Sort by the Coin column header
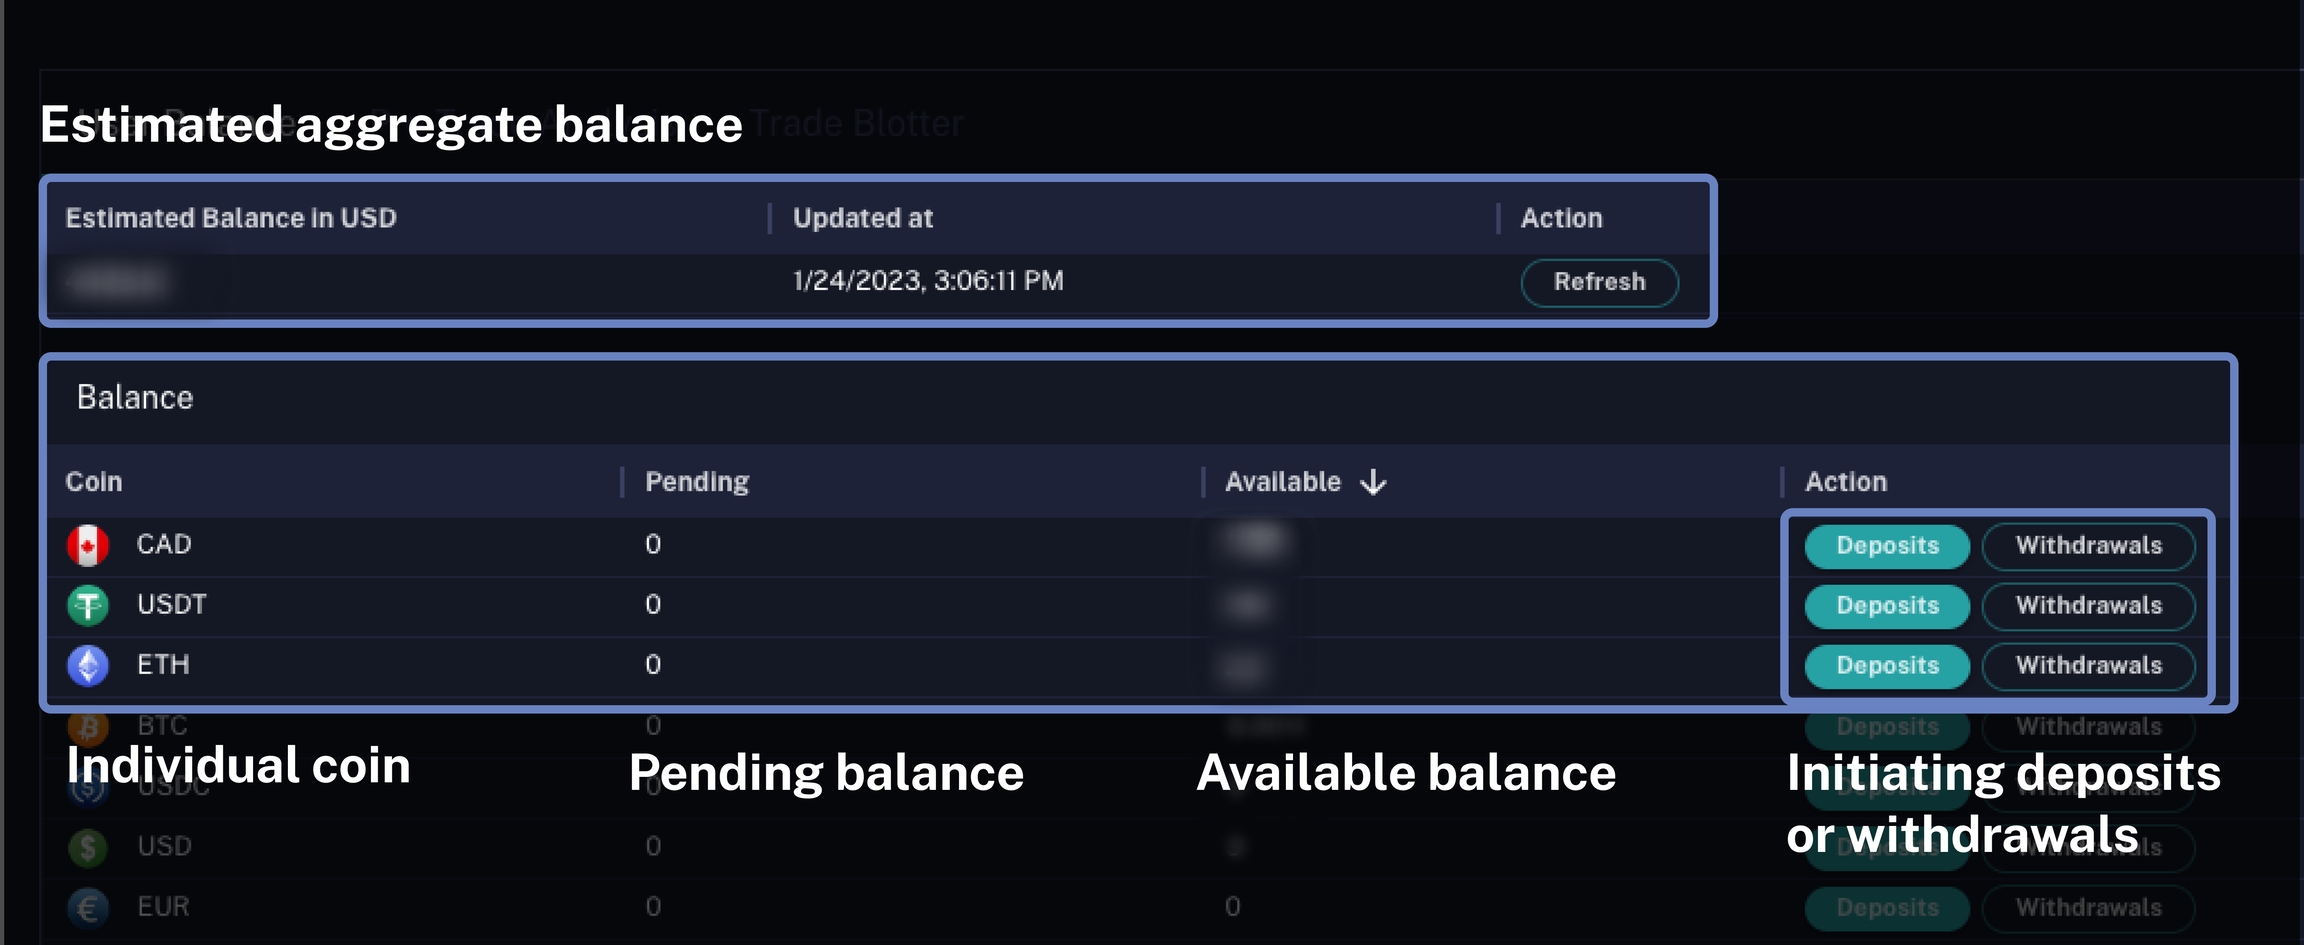This screenshot has height=945, width=2304. pos(94,482)
